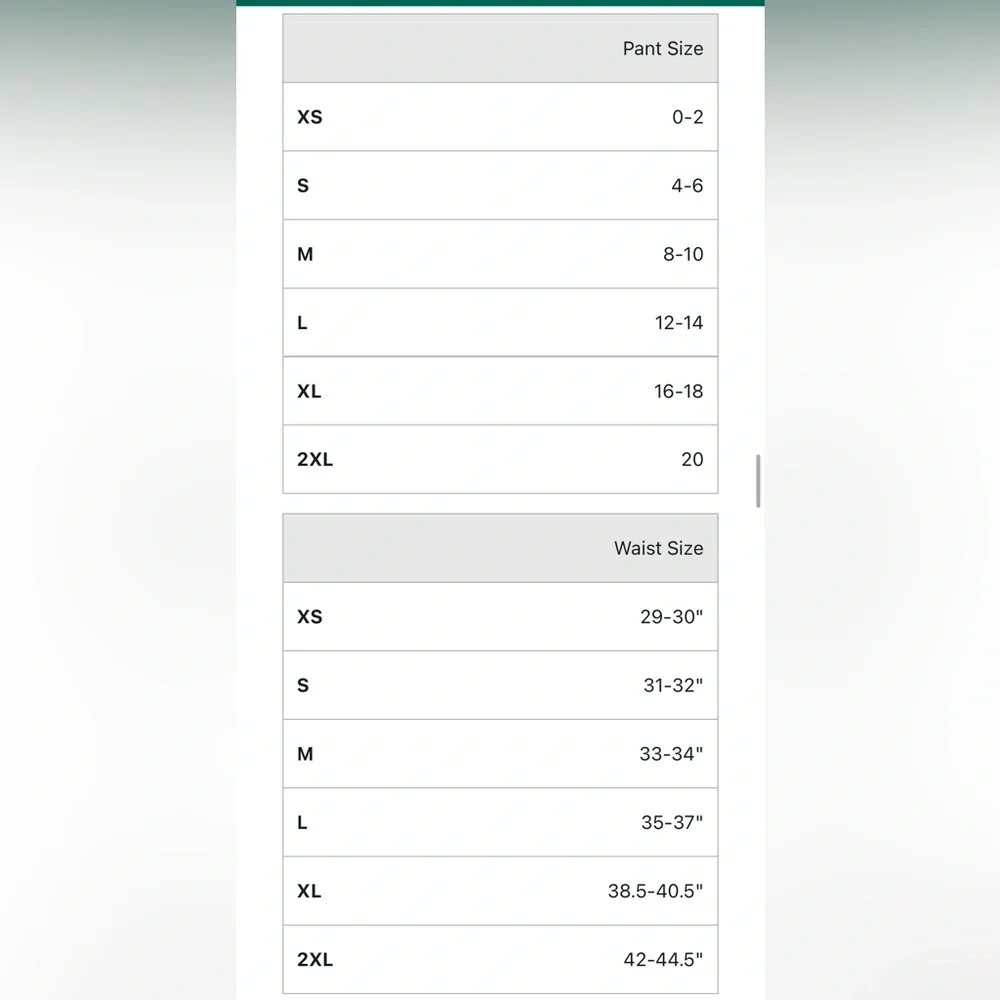
Task: Click the 12-14 pant size value
Action: [x=679, y=322]
